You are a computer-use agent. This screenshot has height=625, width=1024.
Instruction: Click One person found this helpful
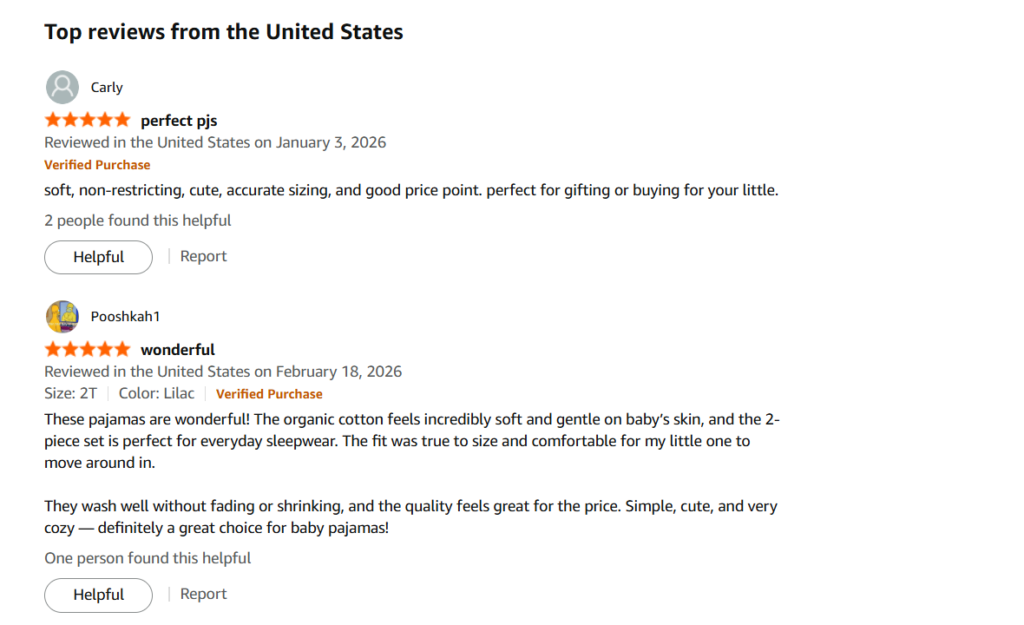tap(147, 558)
